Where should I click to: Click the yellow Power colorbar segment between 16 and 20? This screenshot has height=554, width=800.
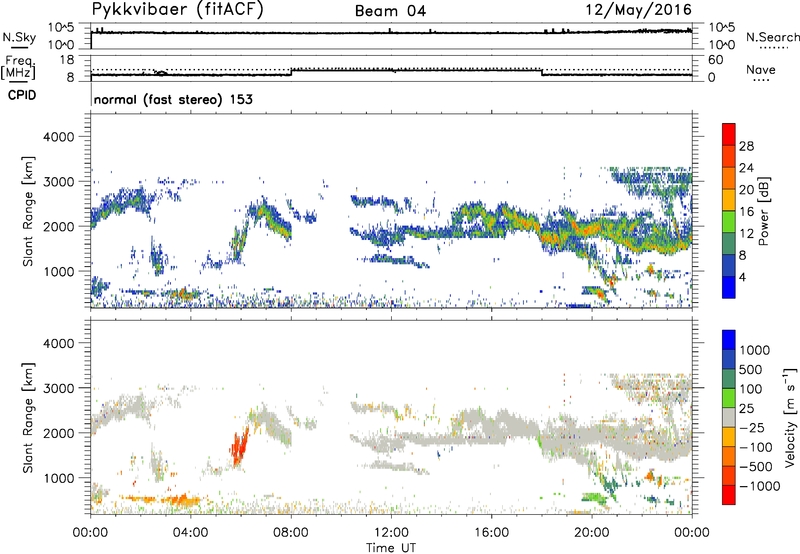point(729,200)
